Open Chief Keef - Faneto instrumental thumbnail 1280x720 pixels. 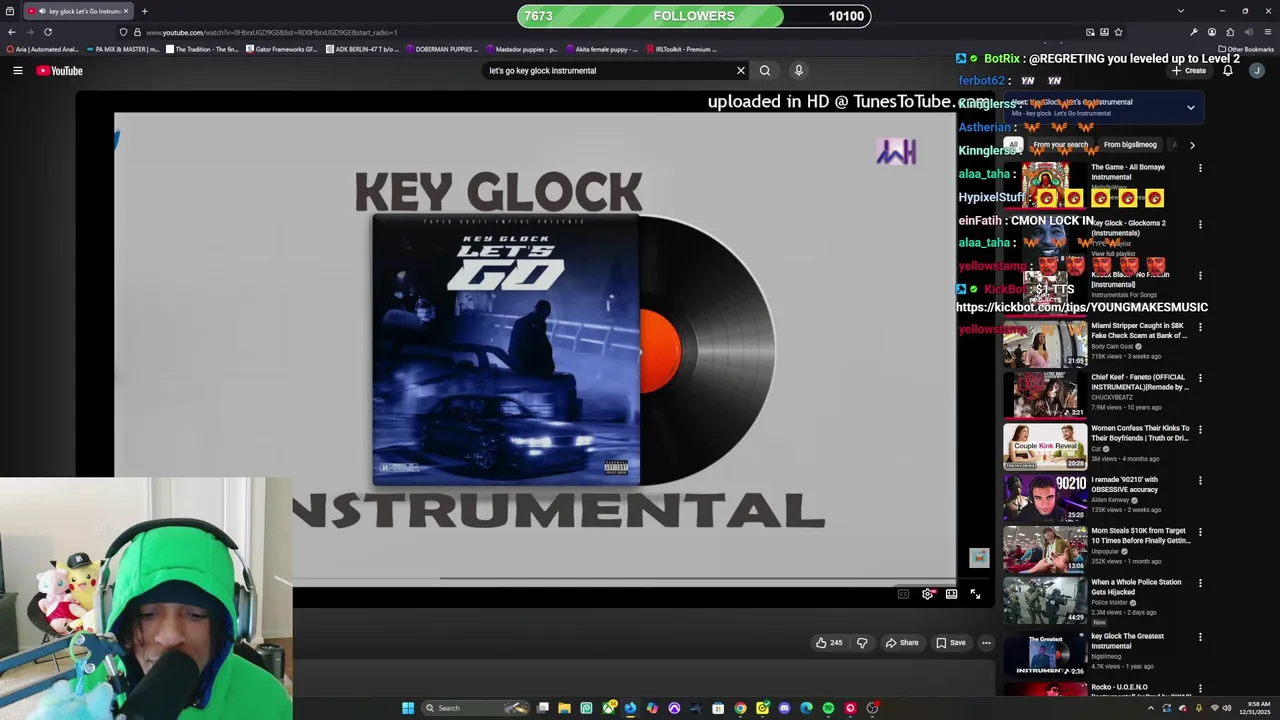pos(1045,395)
